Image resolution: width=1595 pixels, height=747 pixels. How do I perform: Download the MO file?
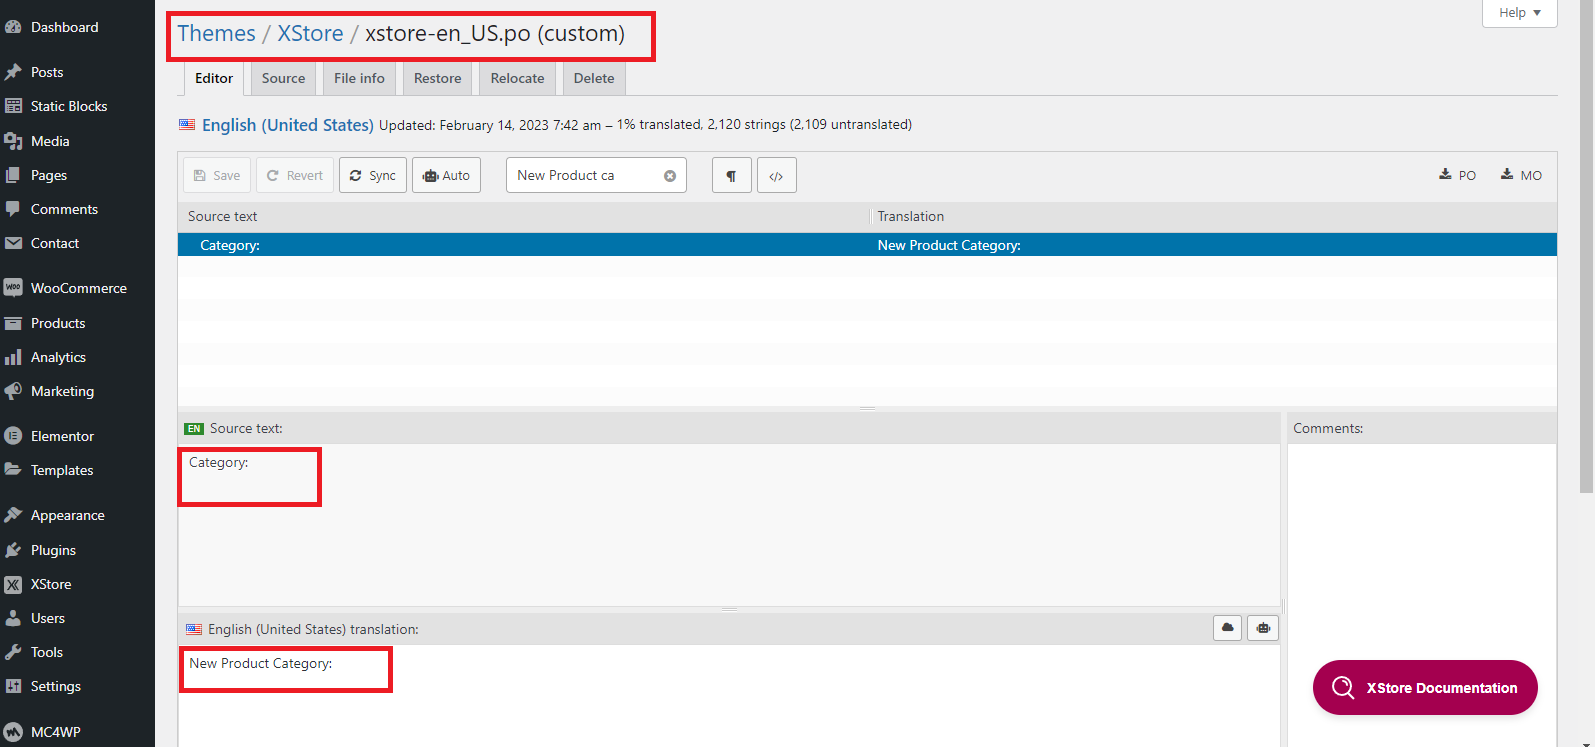pyautogui.click(x=1521, y=175)
